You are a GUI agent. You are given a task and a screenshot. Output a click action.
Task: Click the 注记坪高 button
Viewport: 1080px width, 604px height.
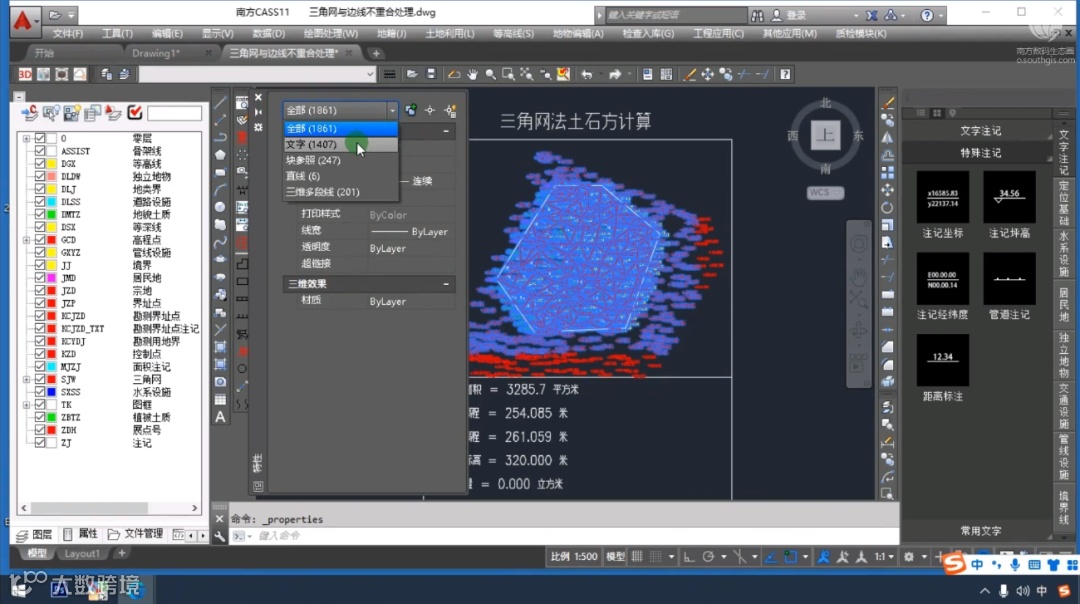click(x=1009, y=205)
